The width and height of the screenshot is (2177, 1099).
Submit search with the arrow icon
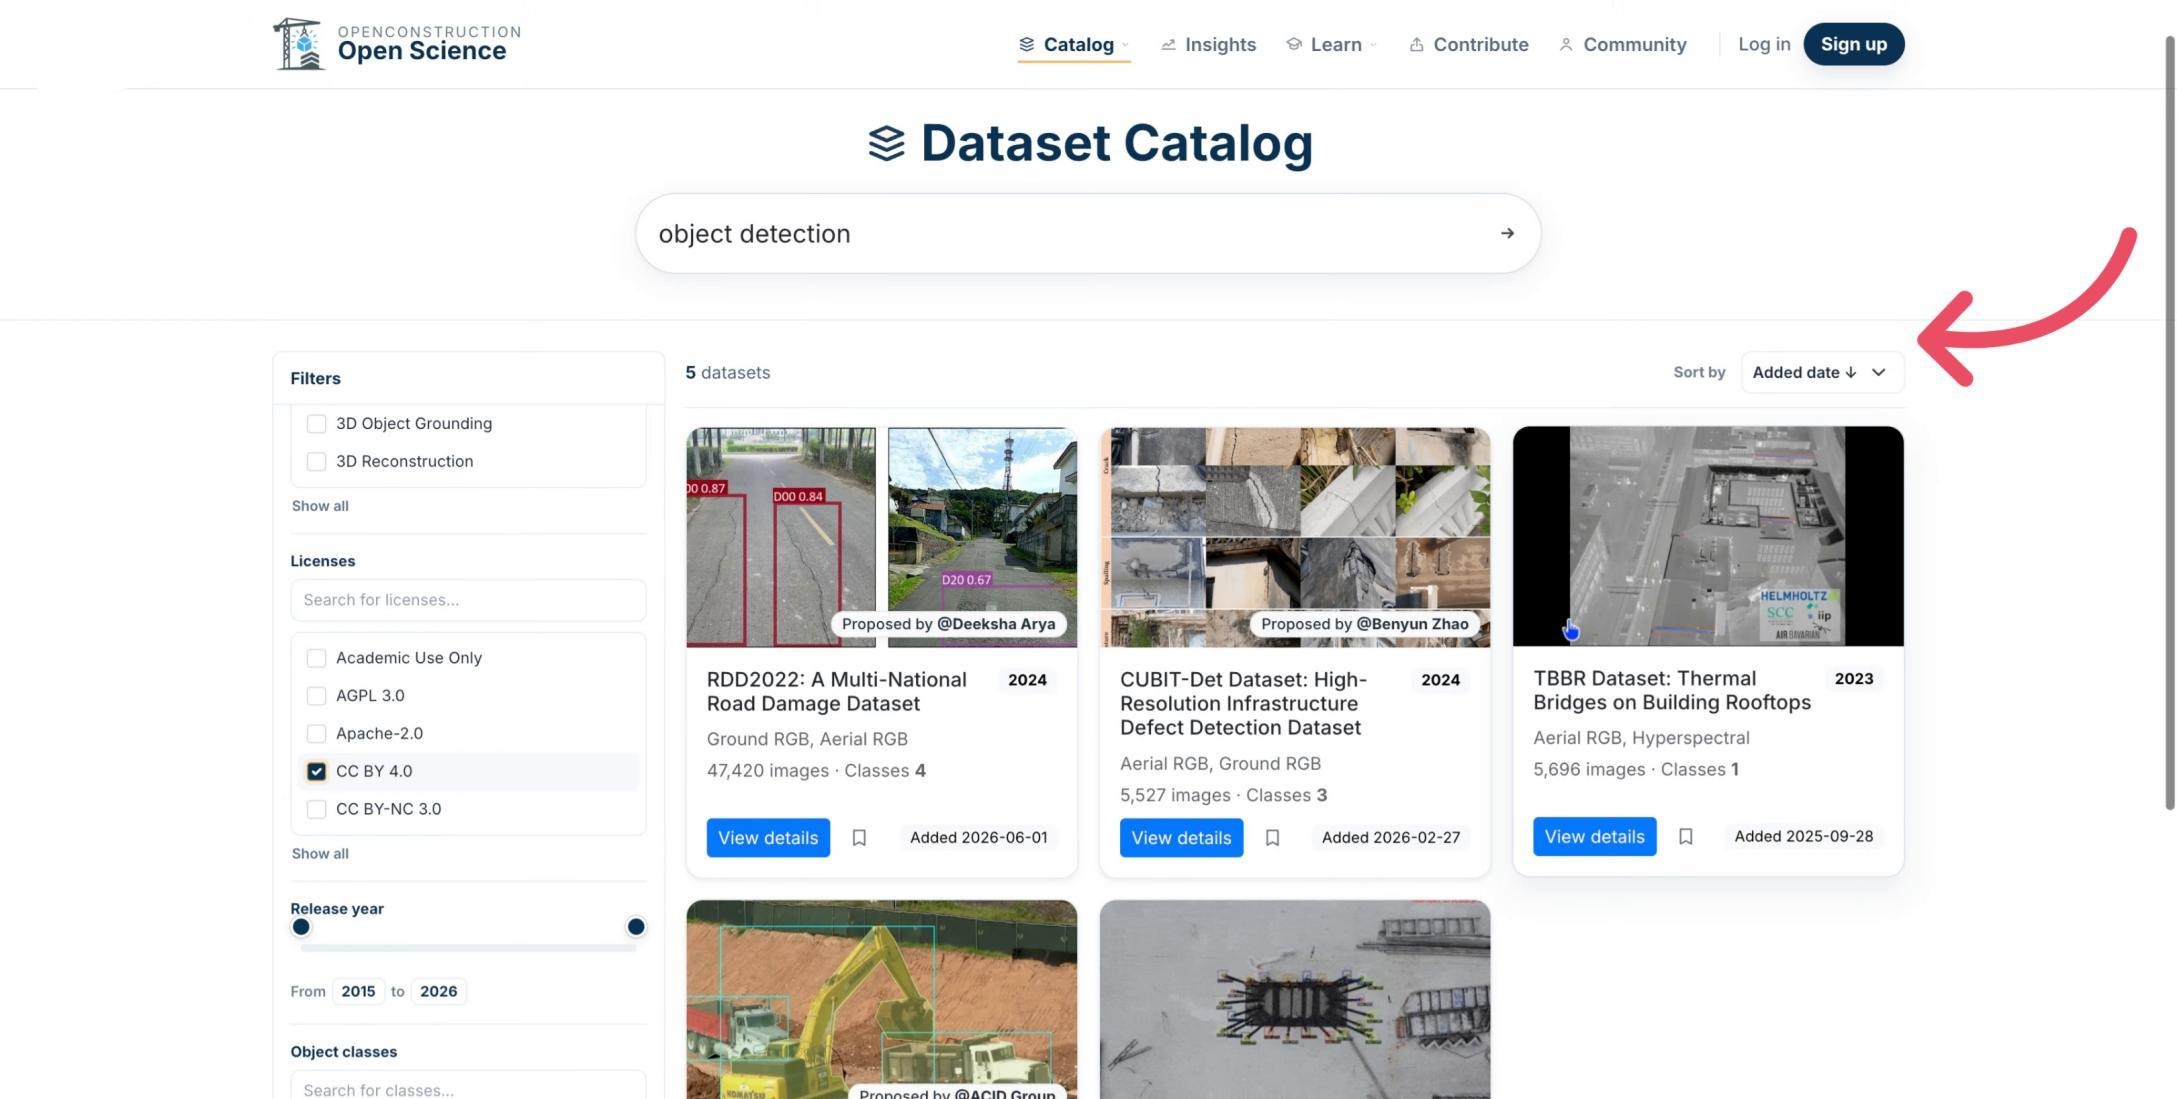[x=1507, y=233]
